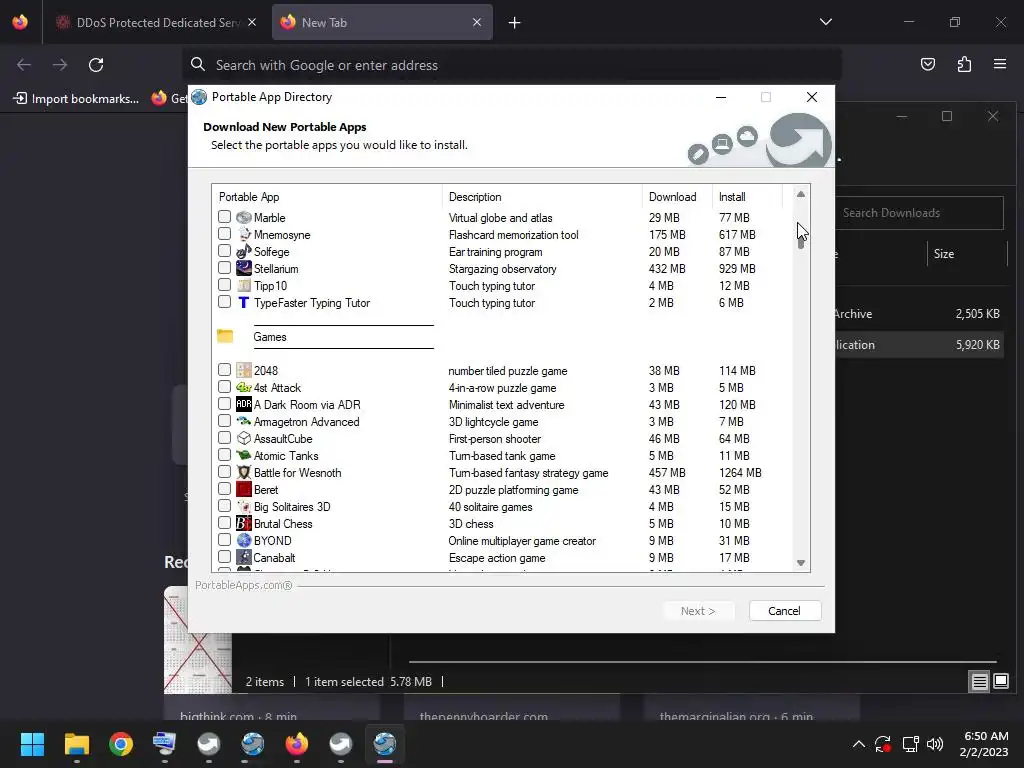
Task: Sort by Download column header
Action: click(x=677, y=197)
